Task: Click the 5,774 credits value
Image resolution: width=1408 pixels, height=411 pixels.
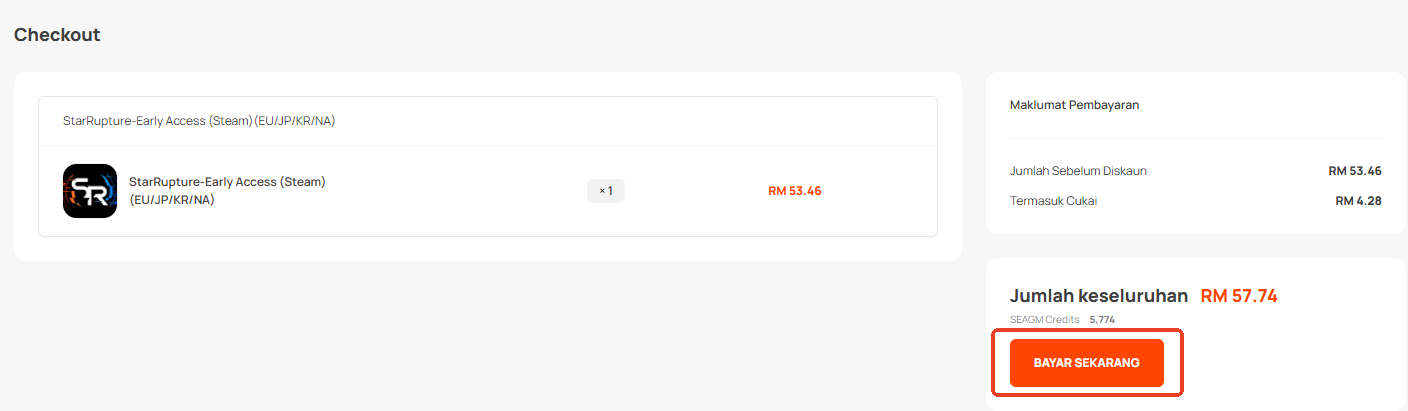Action: (1101, 320)
